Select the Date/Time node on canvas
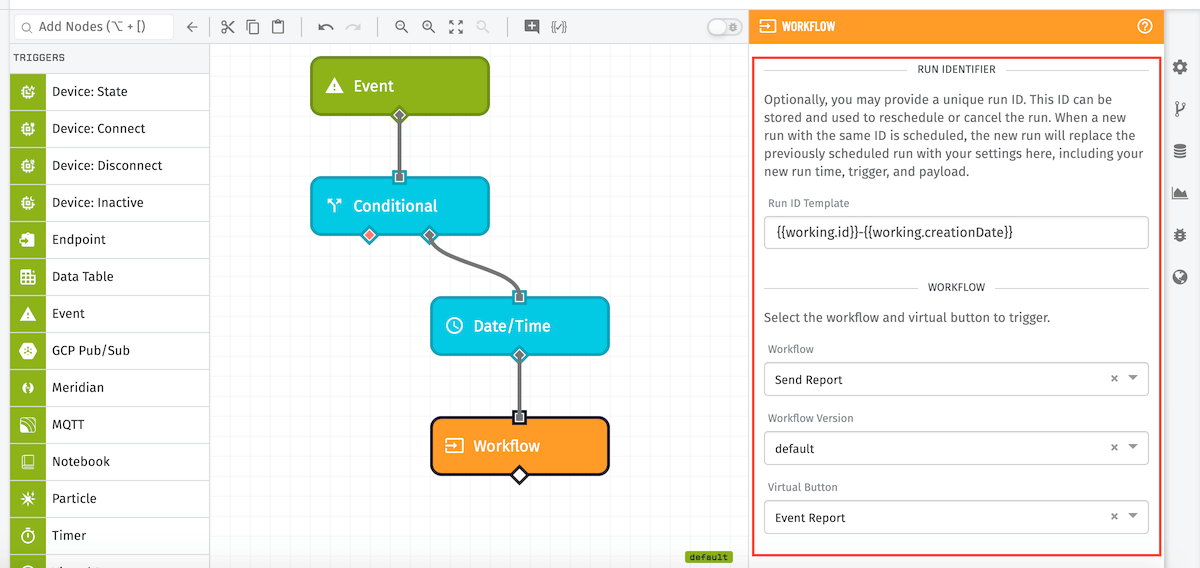 [520, 326]
